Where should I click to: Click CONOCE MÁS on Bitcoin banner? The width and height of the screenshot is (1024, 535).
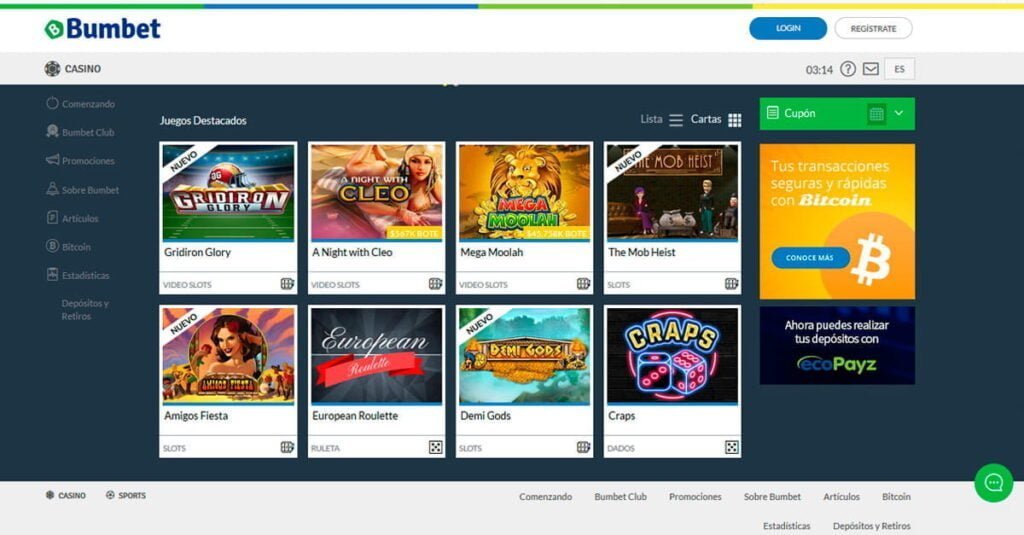pyautogui.click(x=810, y=258)
